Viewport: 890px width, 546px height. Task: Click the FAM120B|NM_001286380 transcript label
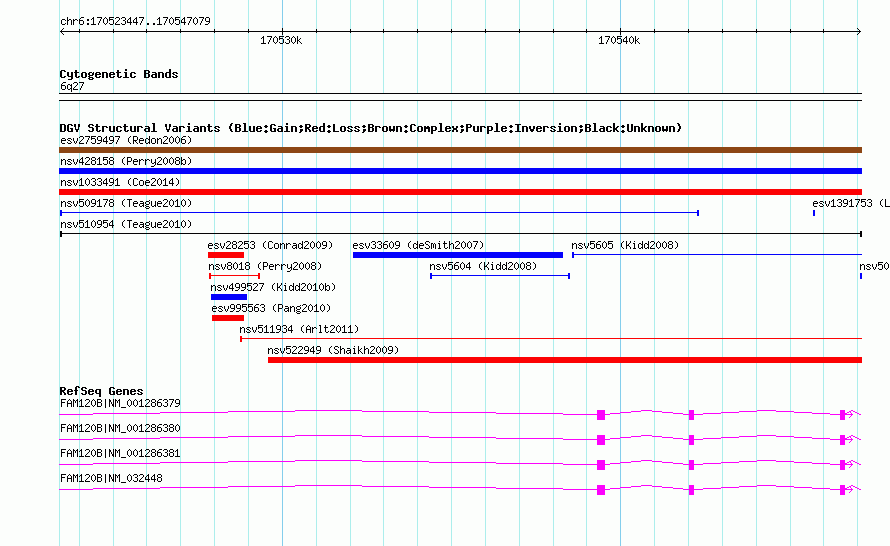pos(120,429)
